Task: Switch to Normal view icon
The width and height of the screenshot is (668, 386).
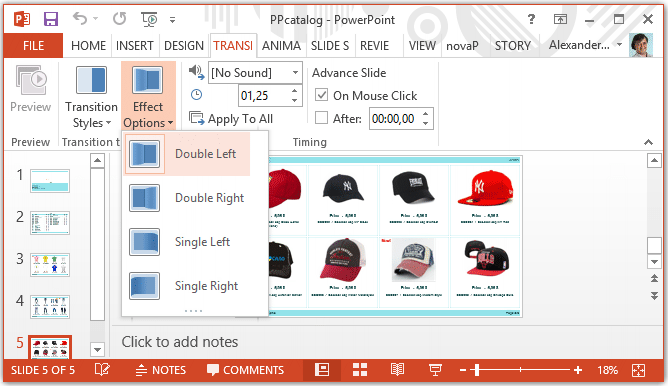Action: point(322,370)
